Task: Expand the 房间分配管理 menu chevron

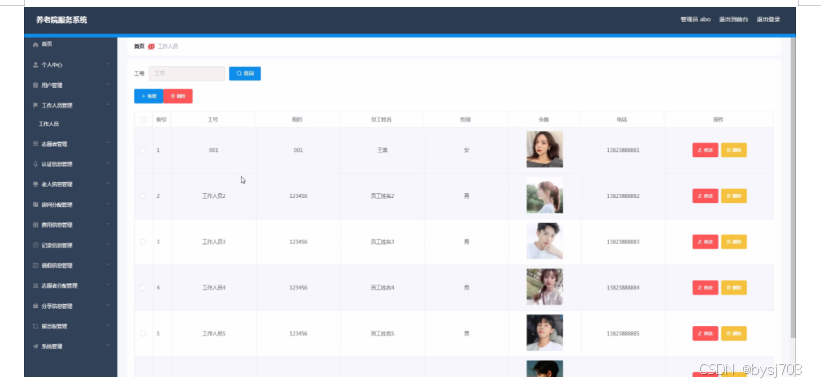Action: pyautogui.click(x=108, y=204)
